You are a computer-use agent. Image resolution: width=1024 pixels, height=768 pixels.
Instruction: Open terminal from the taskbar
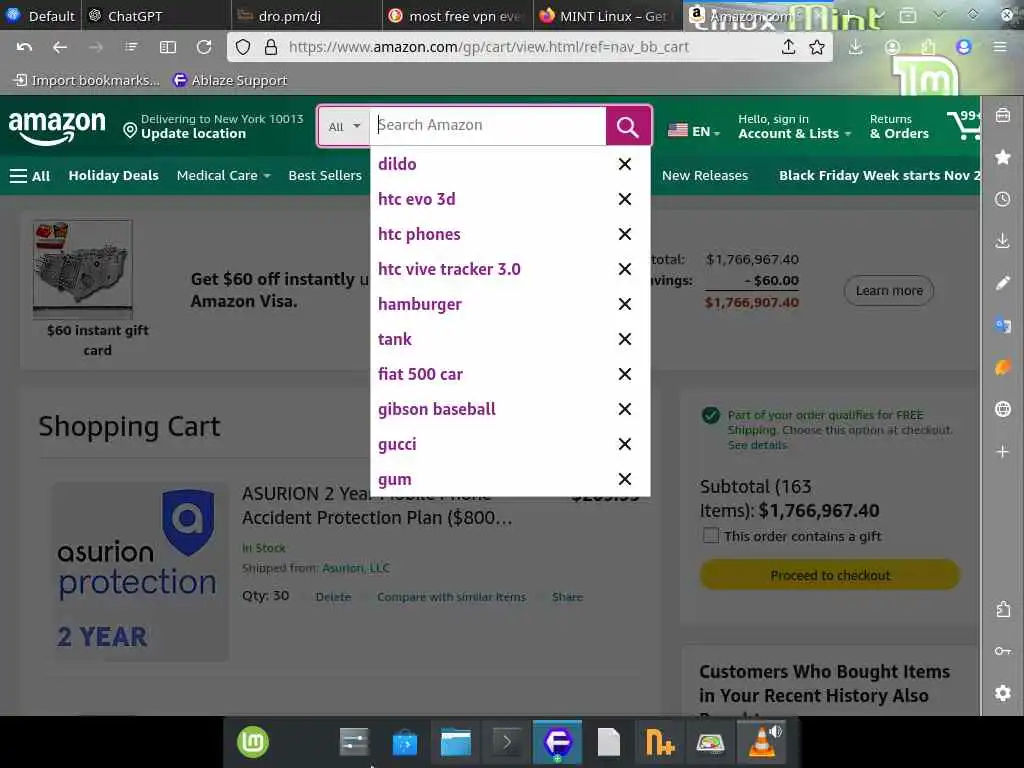tap(507, 743)
